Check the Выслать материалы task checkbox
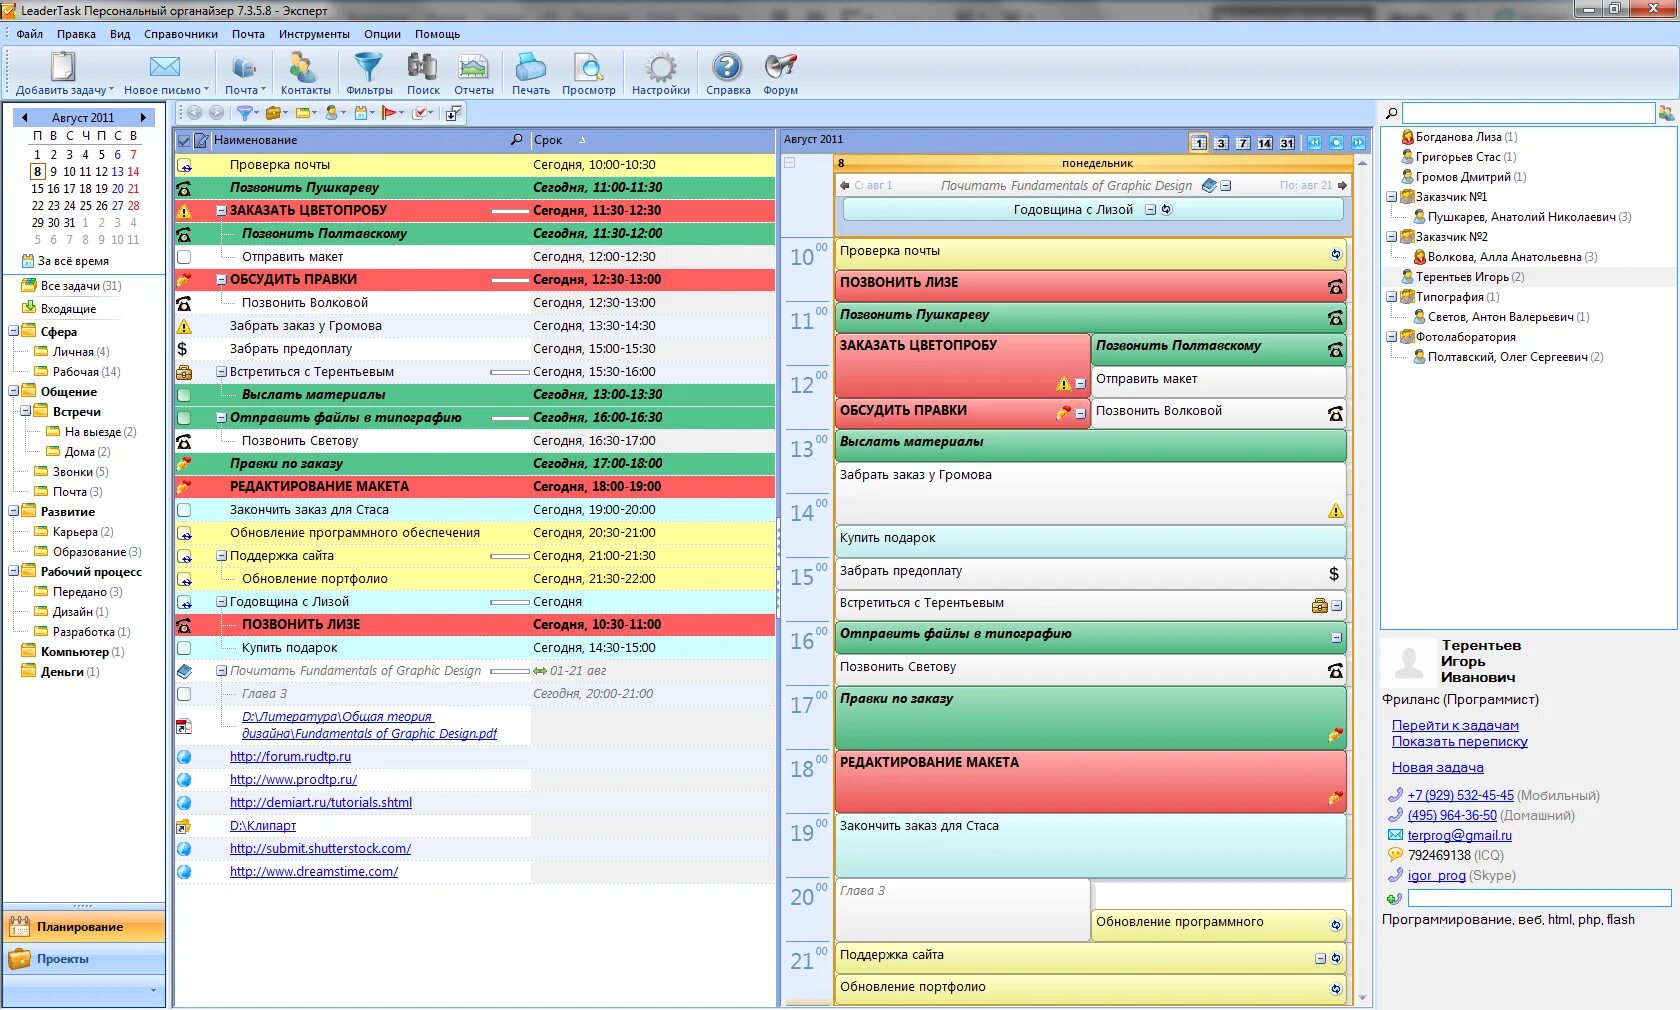1680x1010 pixels. pyautogui.click(x=184, y=395)
